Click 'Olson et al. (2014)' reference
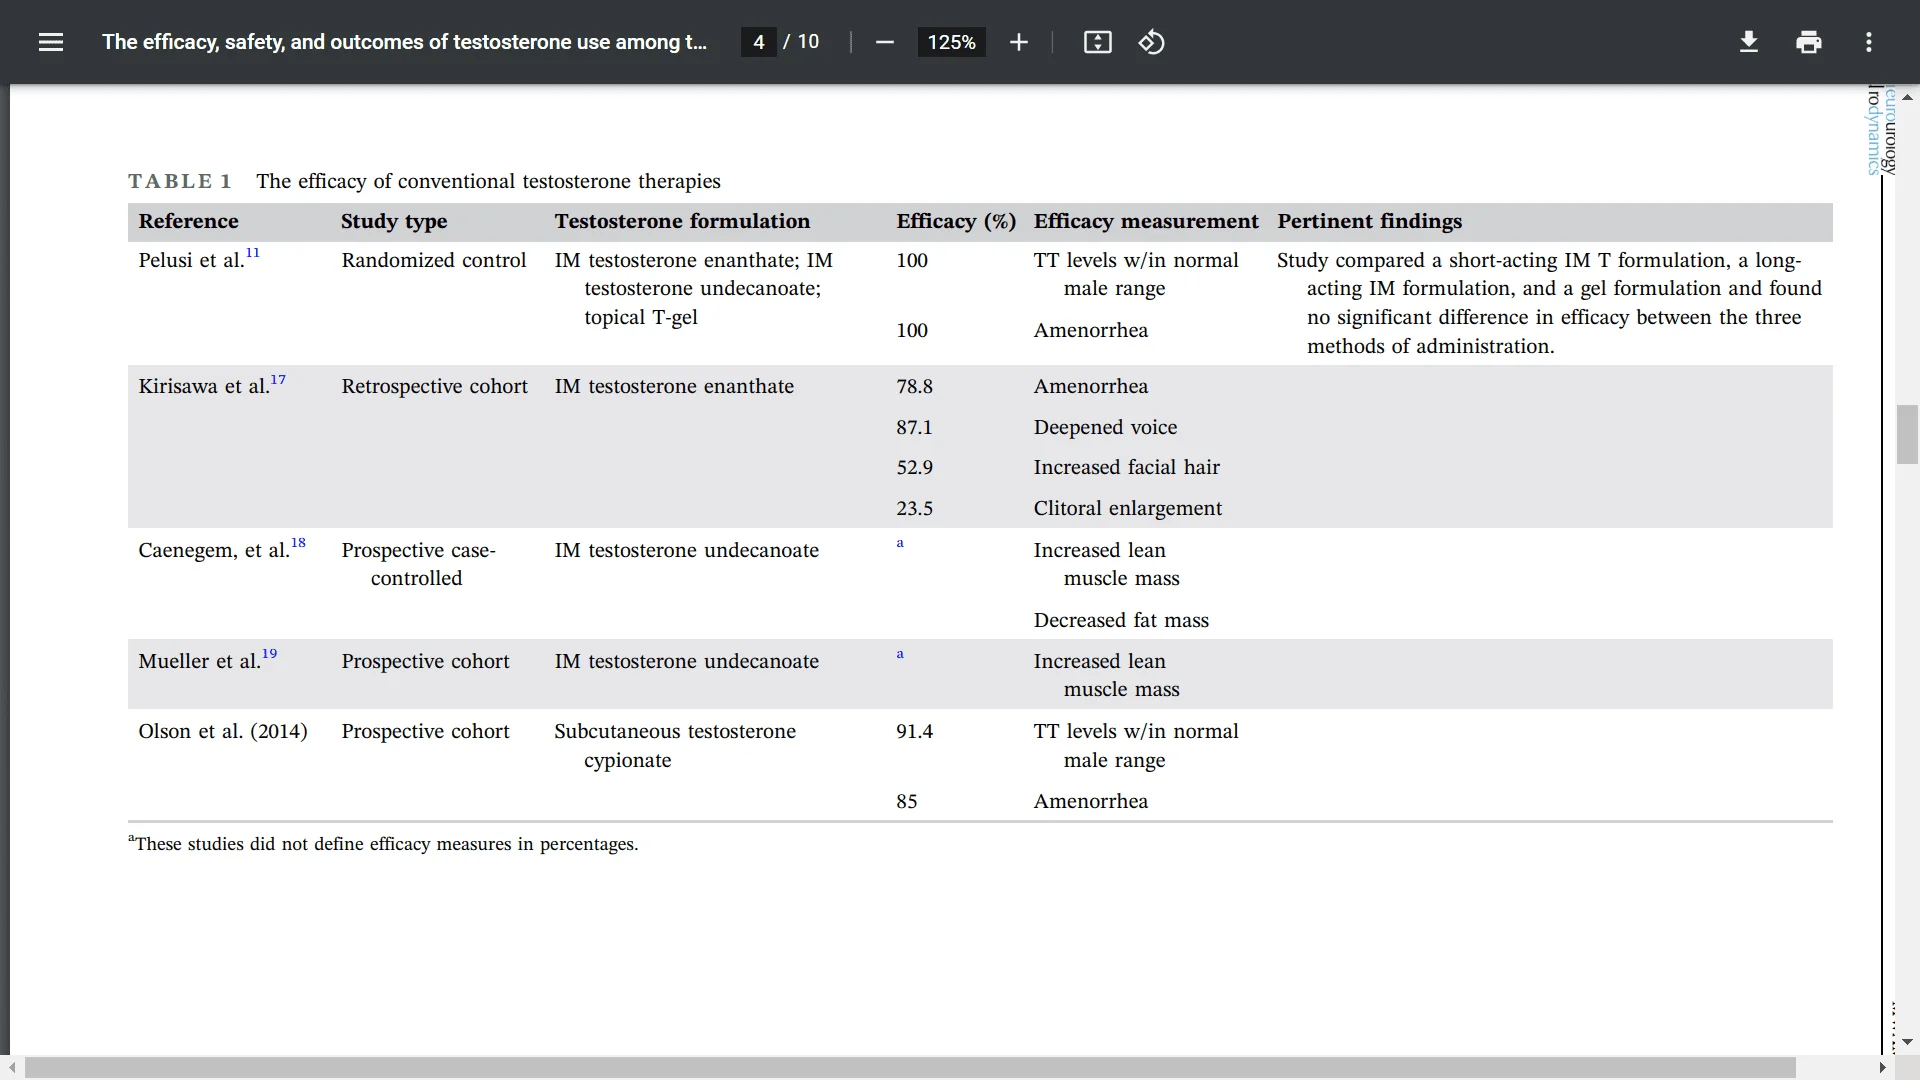Viewport: 1920px width, 1080px height. point(223,731)
